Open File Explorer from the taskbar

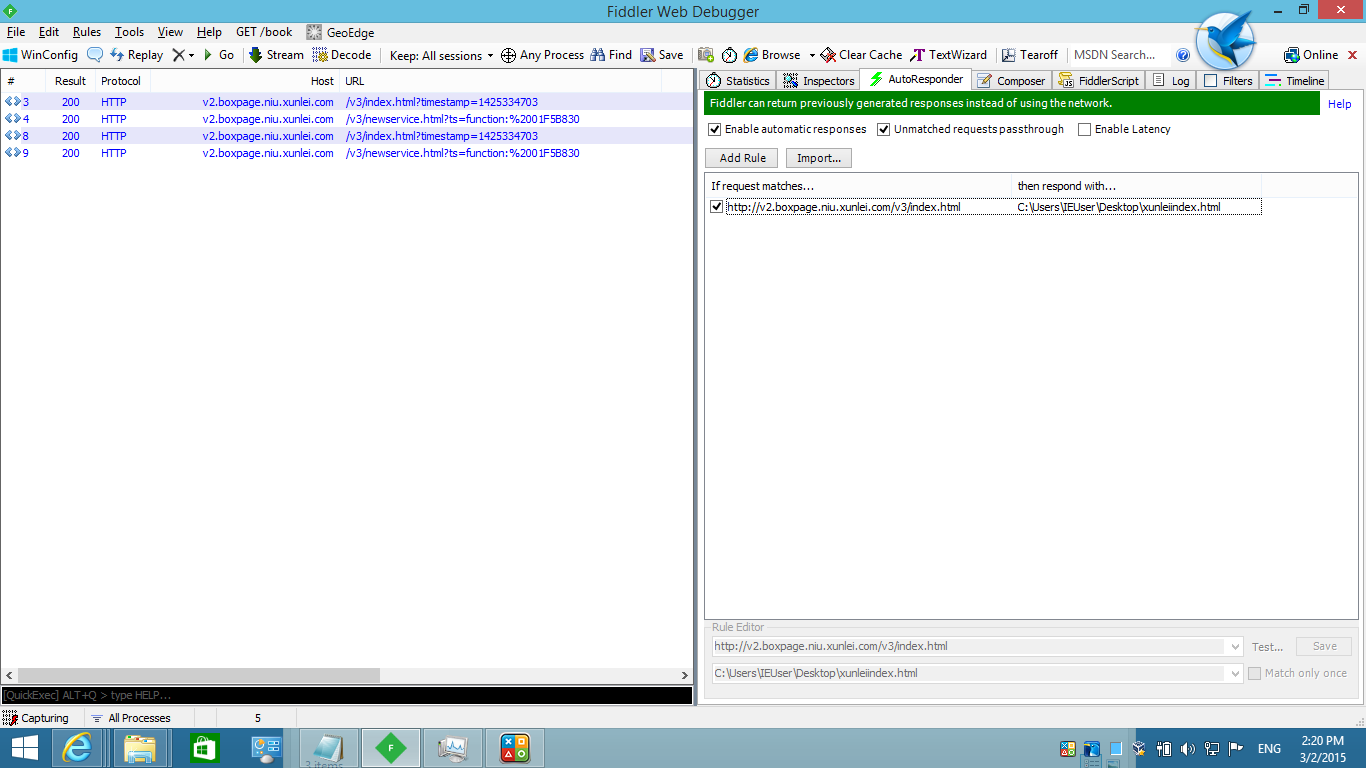[140, 748]
